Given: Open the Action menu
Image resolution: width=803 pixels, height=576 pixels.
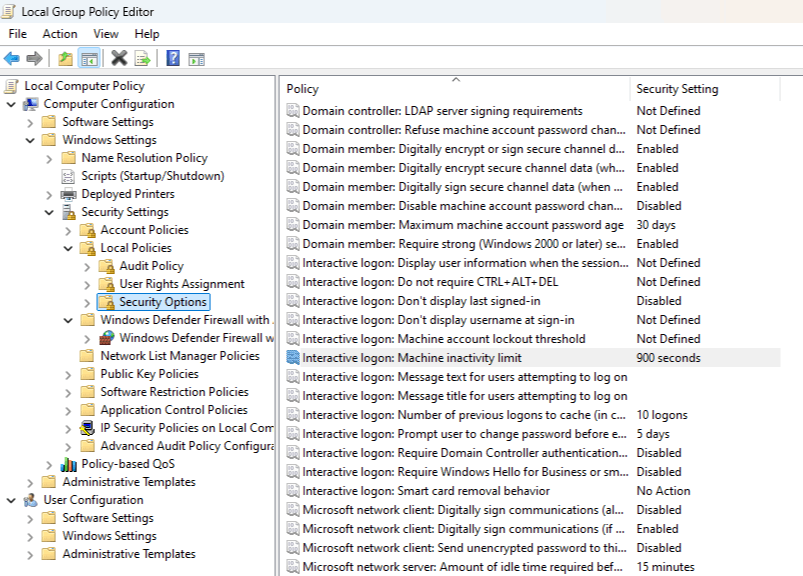Looking at the screenshot, I should tap(60, 33).
